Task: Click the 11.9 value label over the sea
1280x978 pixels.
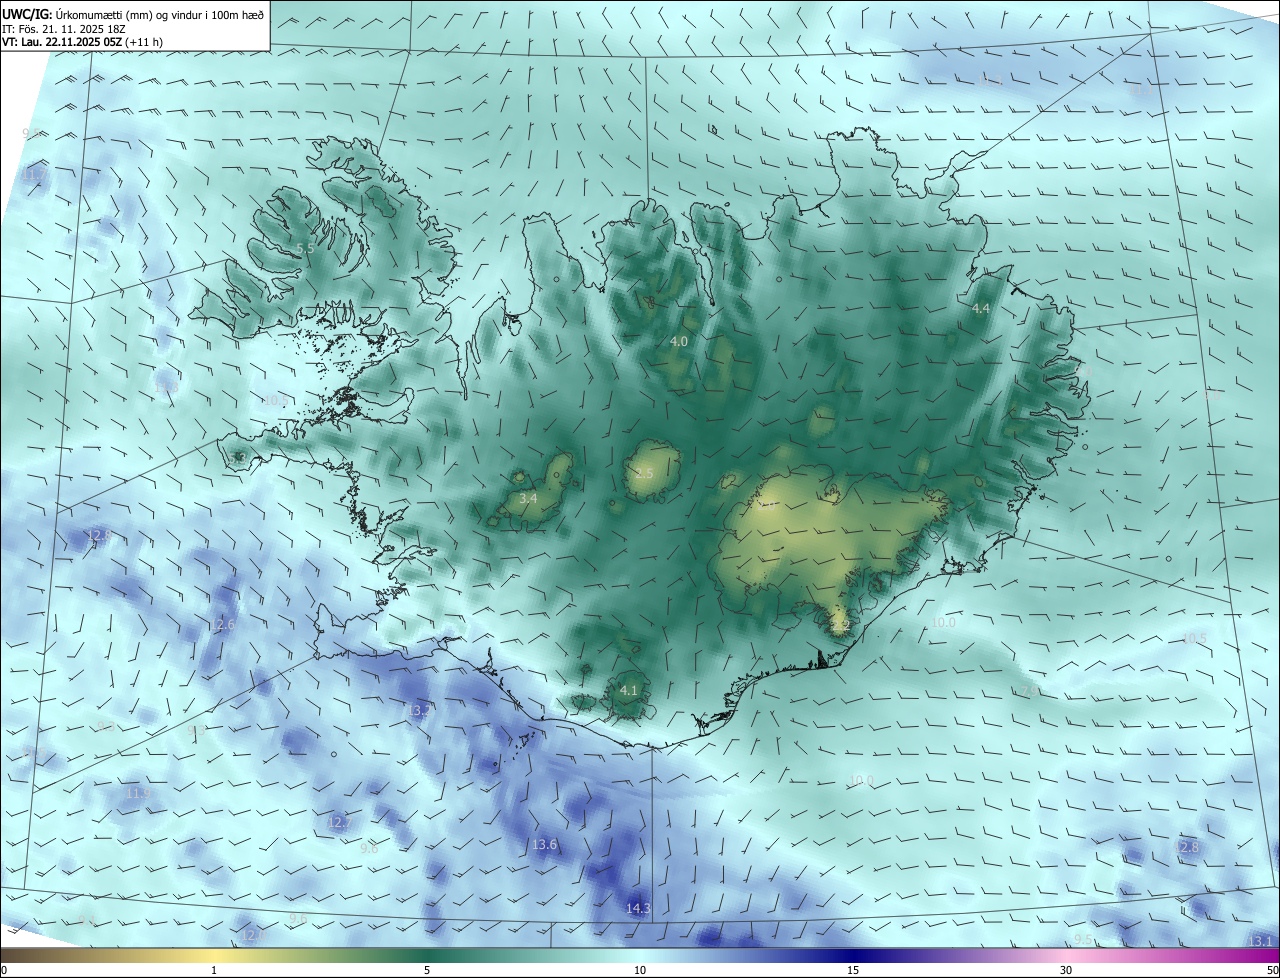Action: (x=139, y=793)
